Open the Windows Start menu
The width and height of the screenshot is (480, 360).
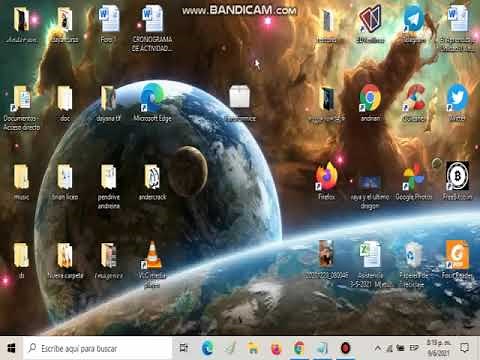click(x=11, y=348)
